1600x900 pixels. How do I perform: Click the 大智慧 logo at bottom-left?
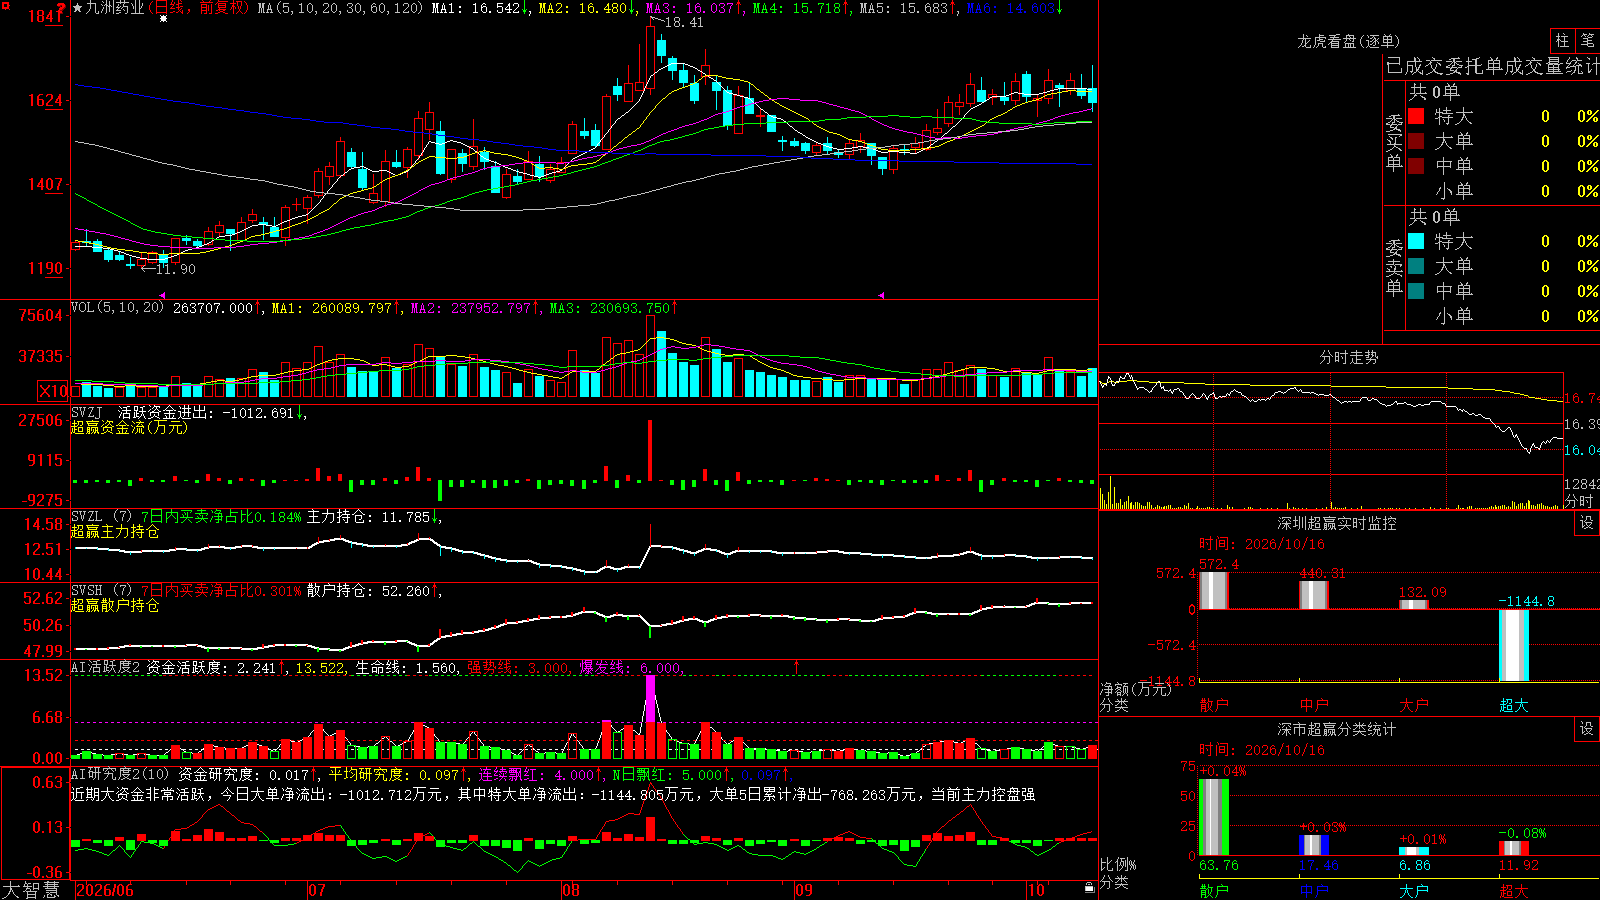tap(31, 889)
